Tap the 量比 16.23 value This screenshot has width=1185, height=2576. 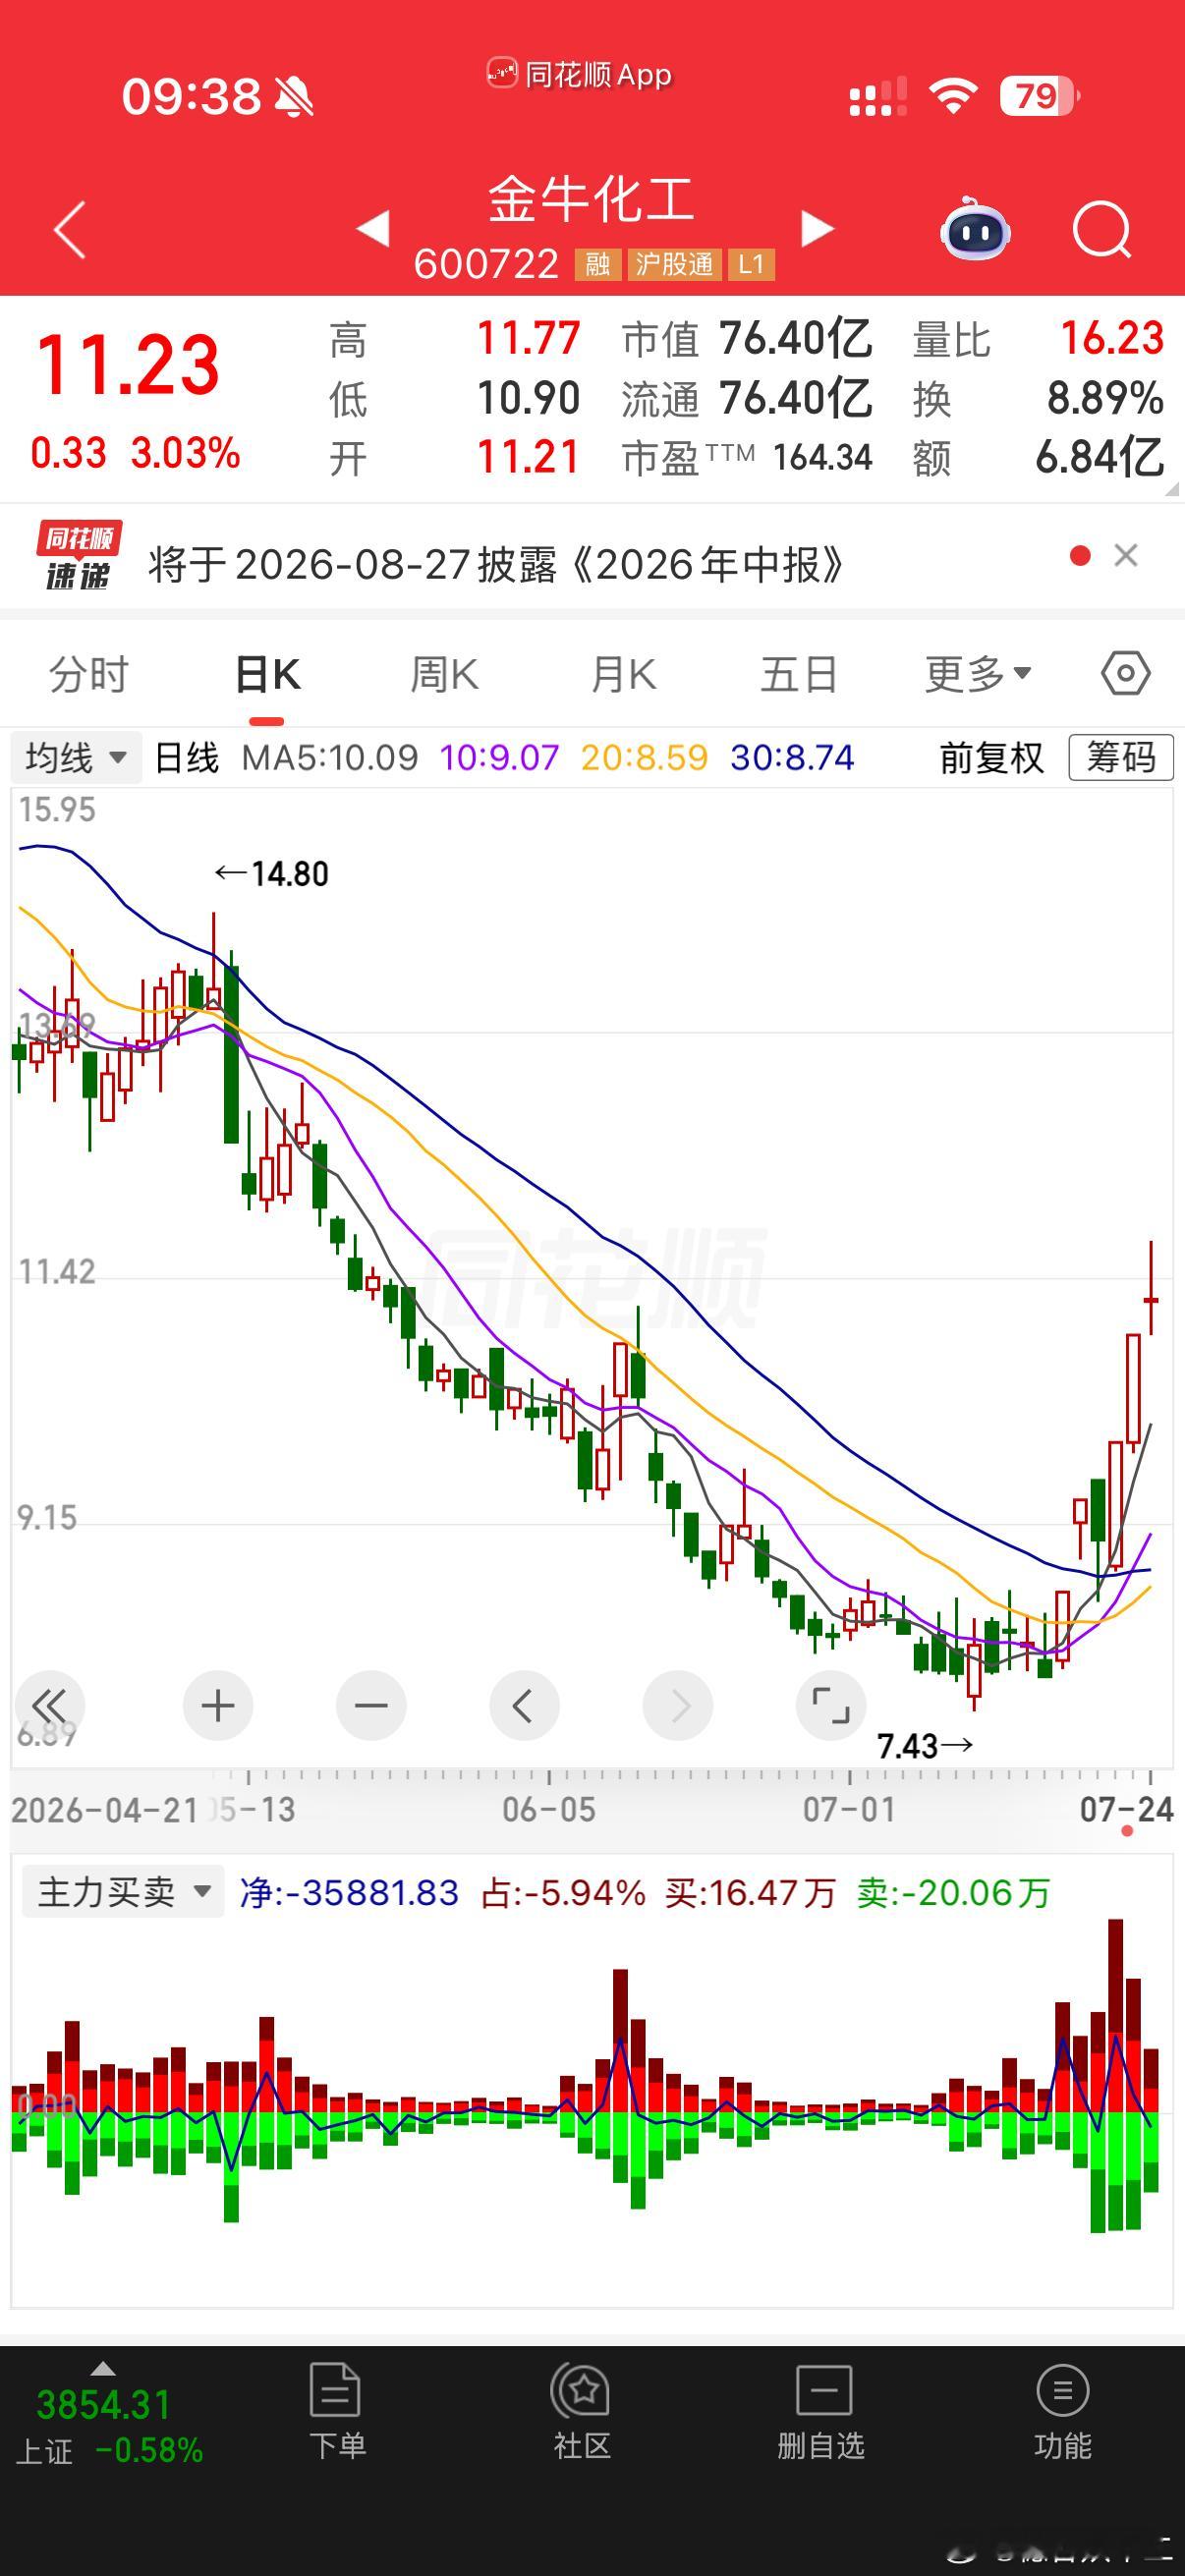click(x=1112, y=339)
